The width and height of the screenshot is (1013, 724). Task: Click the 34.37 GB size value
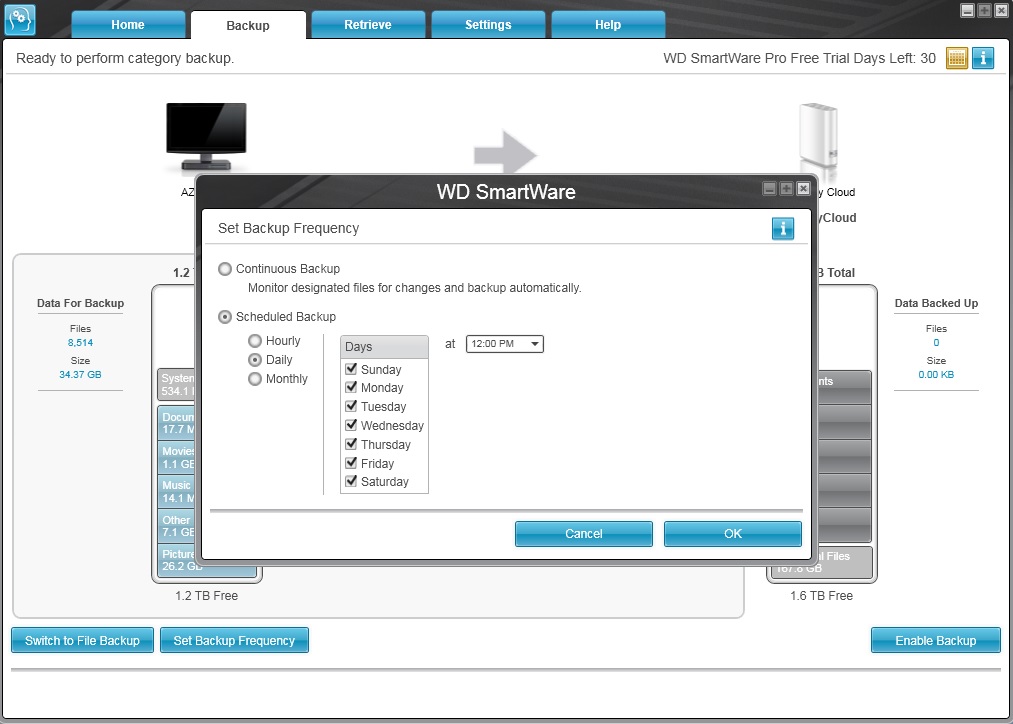80,375
